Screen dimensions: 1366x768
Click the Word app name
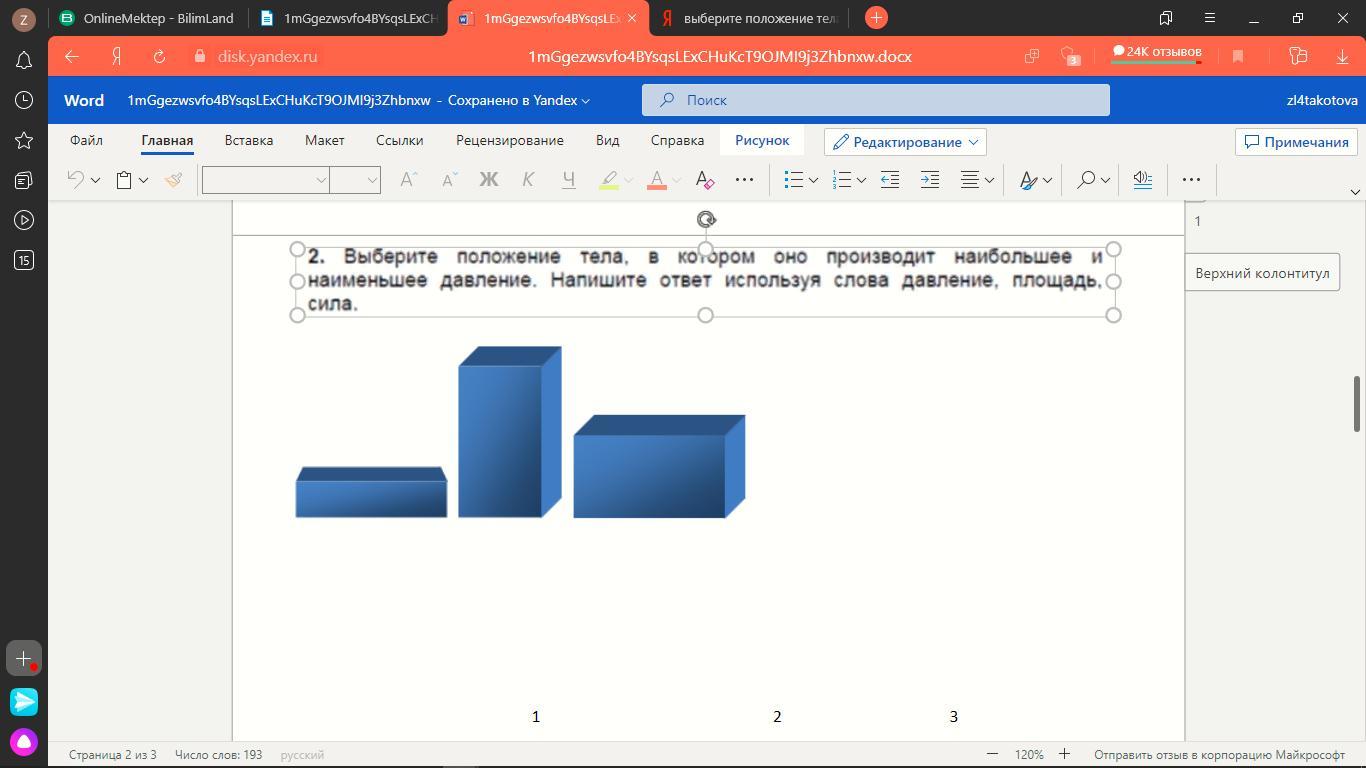(84, 100)
